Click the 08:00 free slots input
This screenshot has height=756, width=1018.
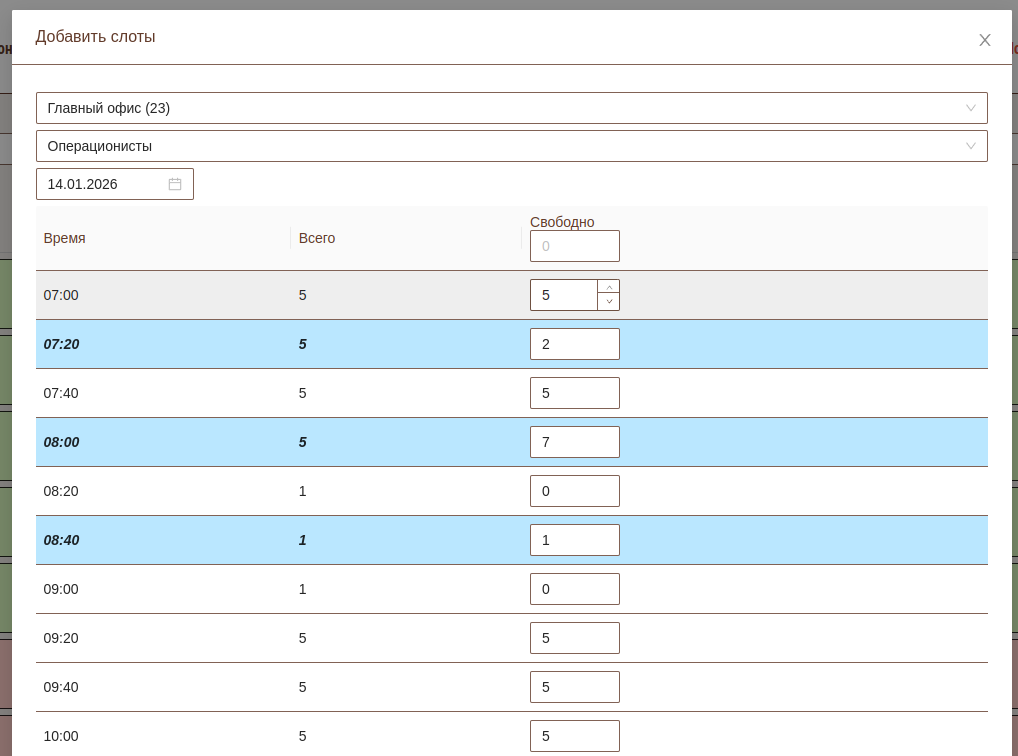pyautogui.click(x=574, y=442)
